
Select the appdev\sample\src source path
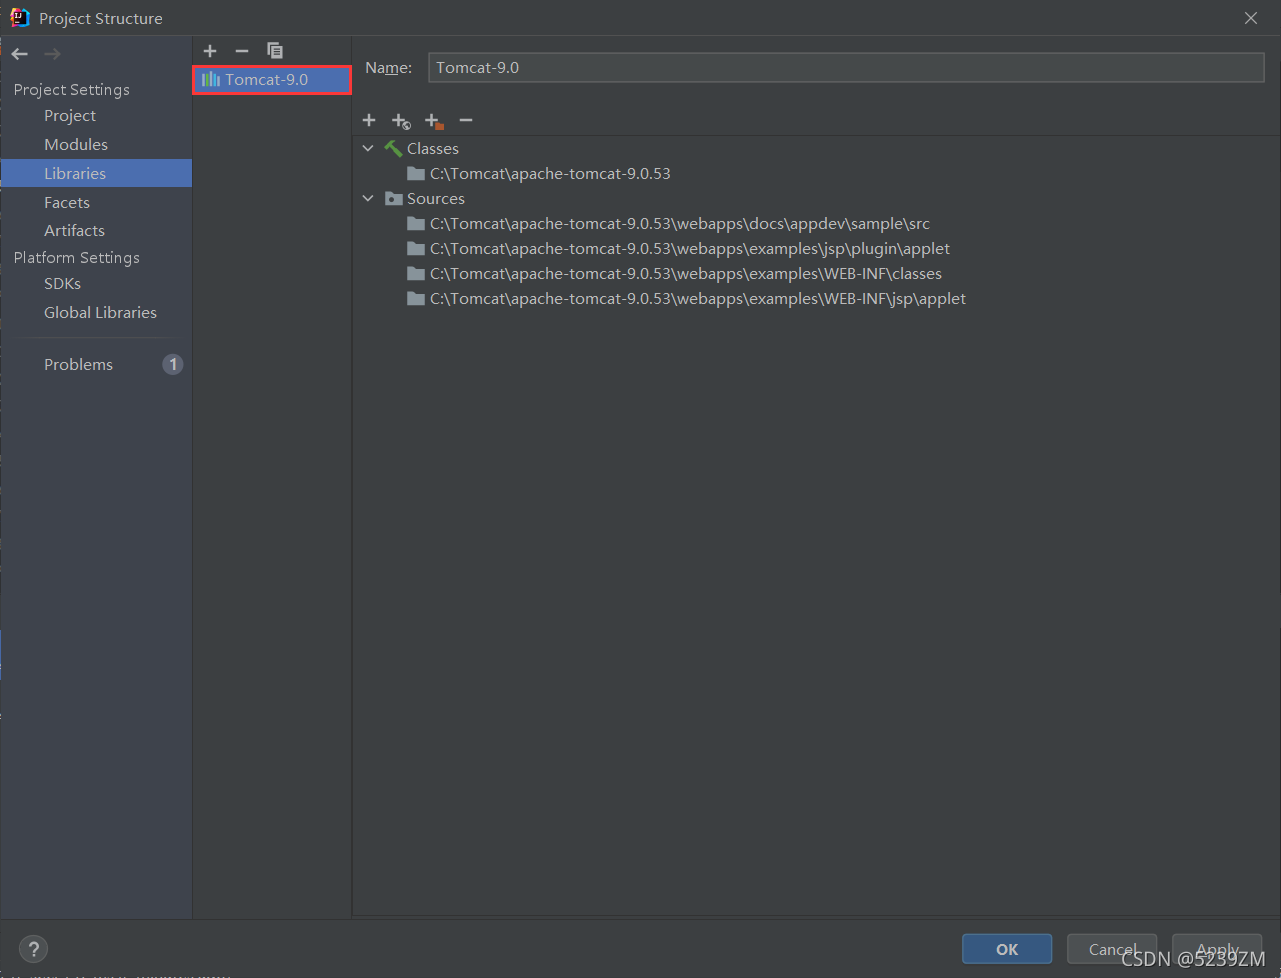click(x=680, y=224)
